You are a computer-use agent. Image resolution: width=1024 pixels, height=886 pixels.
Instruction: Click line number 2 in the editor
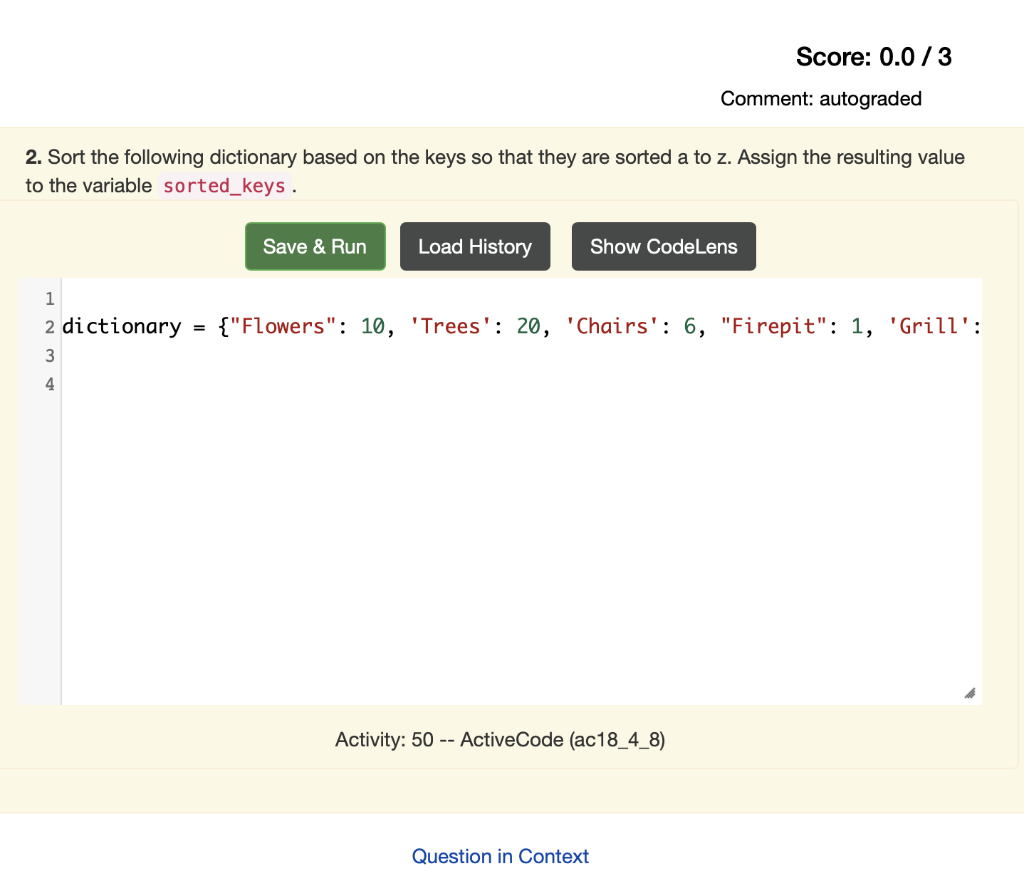coord(49,326)
